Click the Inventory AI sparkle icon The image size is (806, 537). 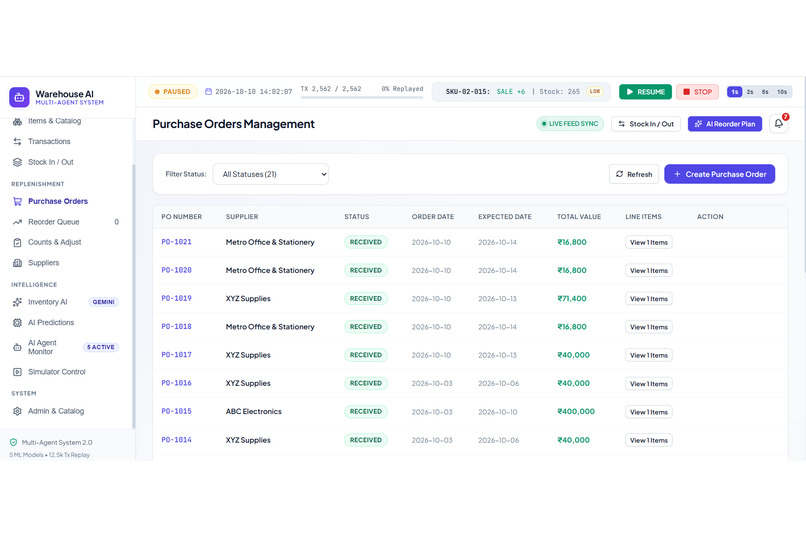tap(17, 302)
